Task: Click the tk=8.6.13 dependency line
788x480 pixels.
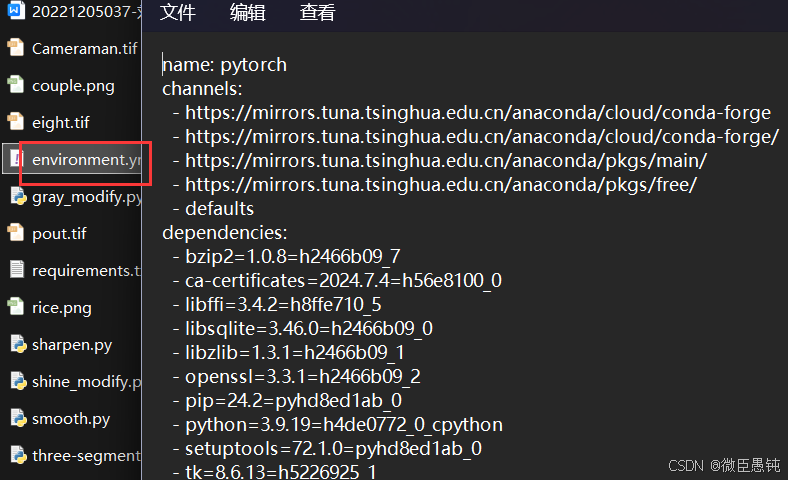Action: pos(274,472)
